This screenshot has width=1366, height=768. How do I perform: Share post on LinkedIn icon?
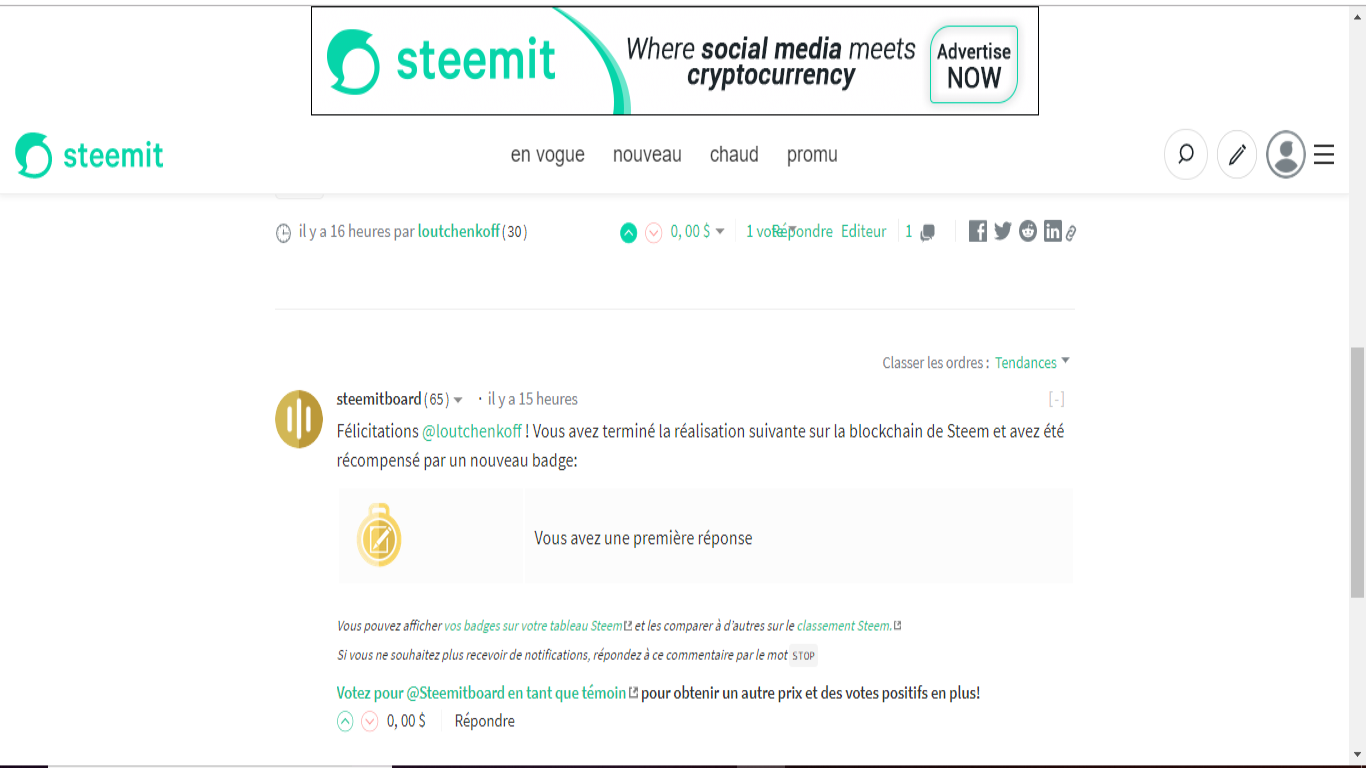pos(1053,231)
